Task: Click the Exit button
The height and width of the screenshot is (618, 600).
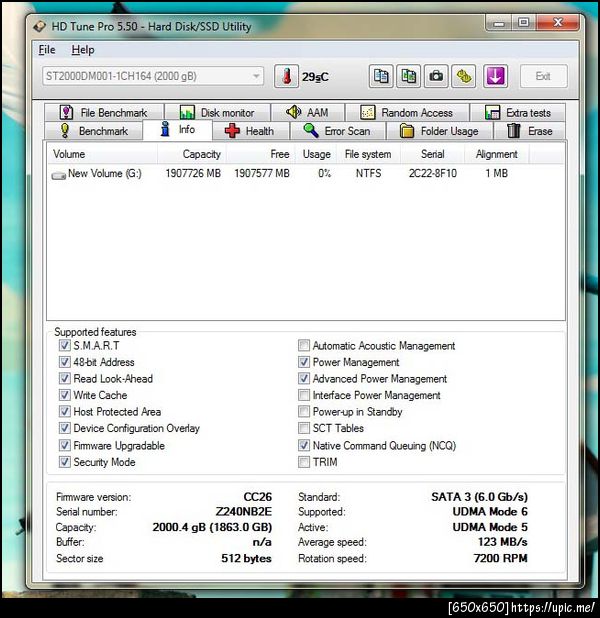Action: [x=544, y=76]
